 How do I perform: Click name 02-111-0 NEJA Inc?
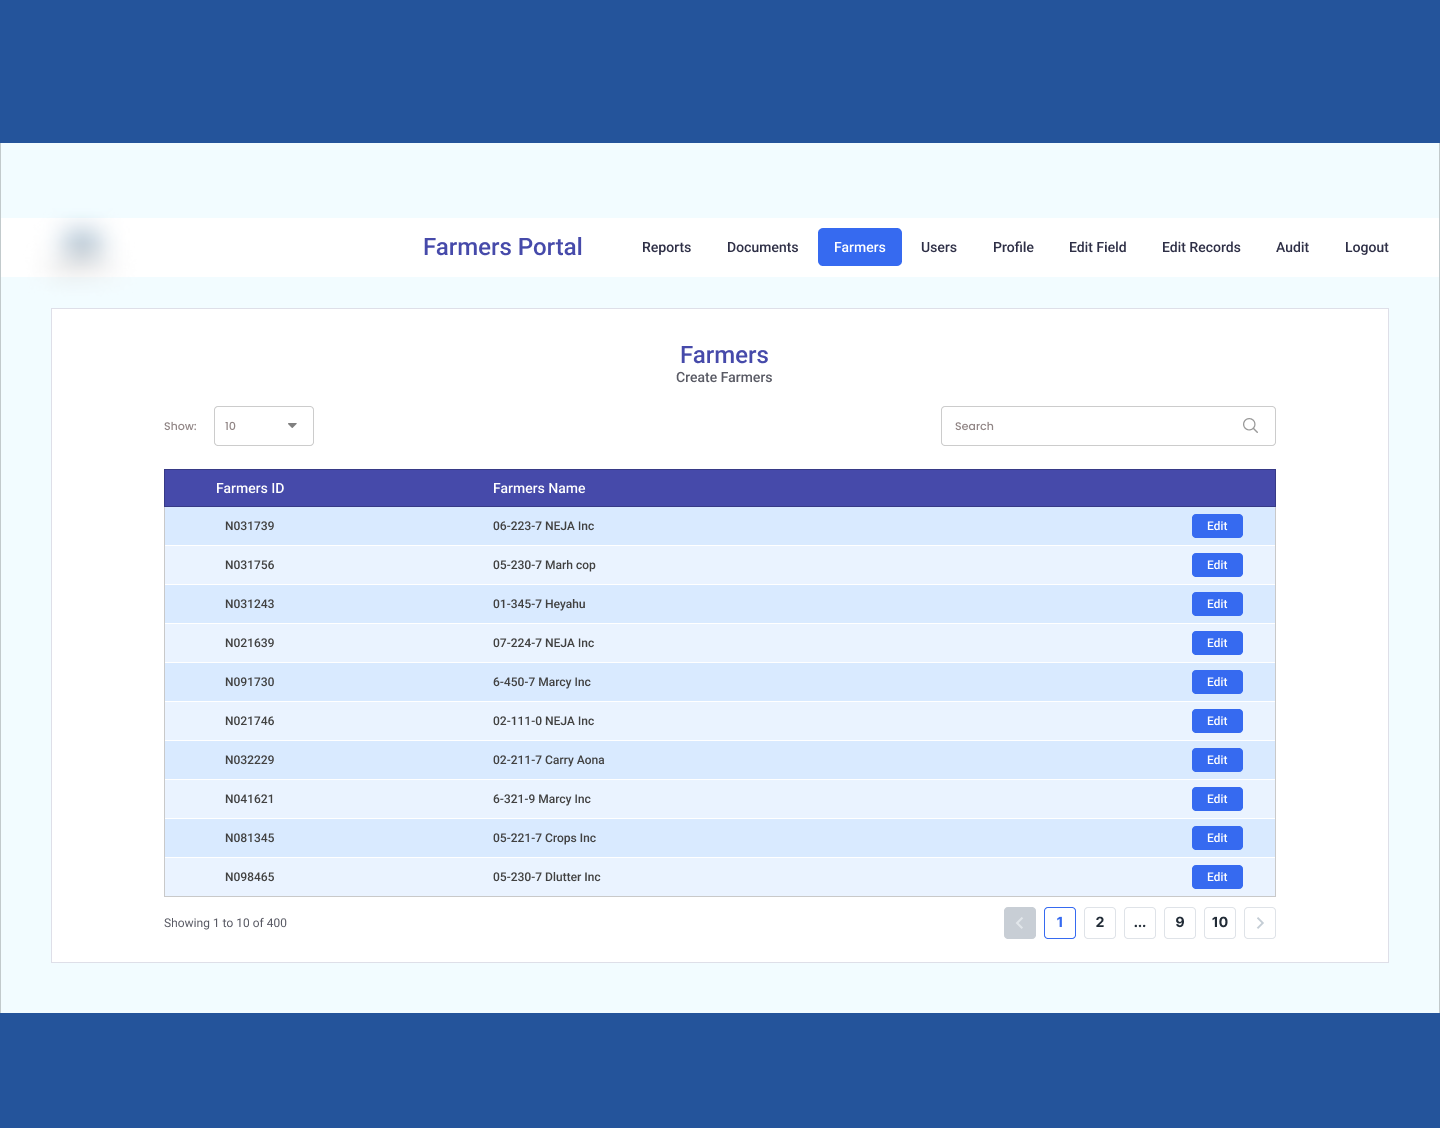tap(543, 721)
